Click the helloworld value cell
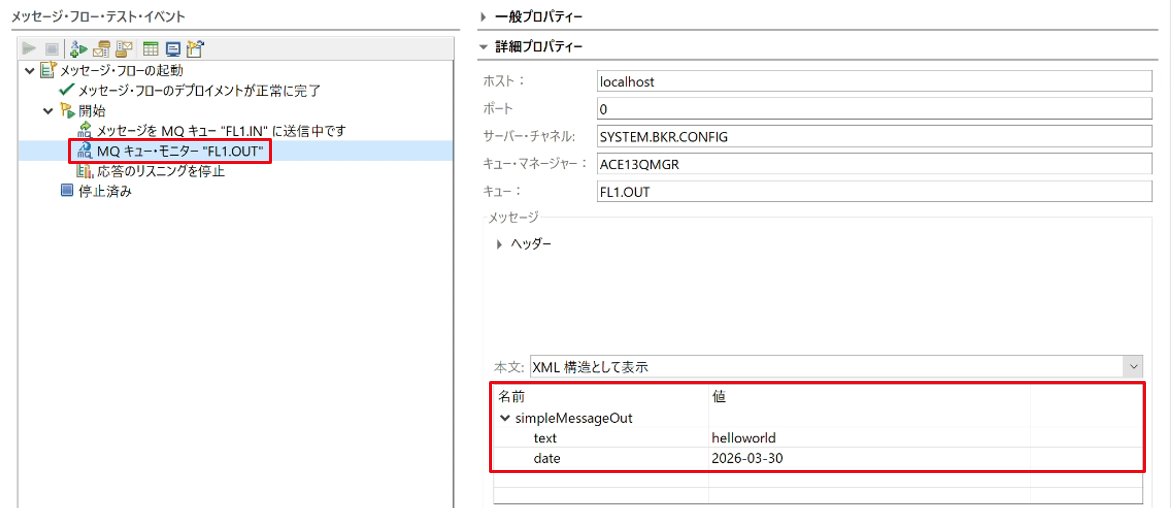 869,437
